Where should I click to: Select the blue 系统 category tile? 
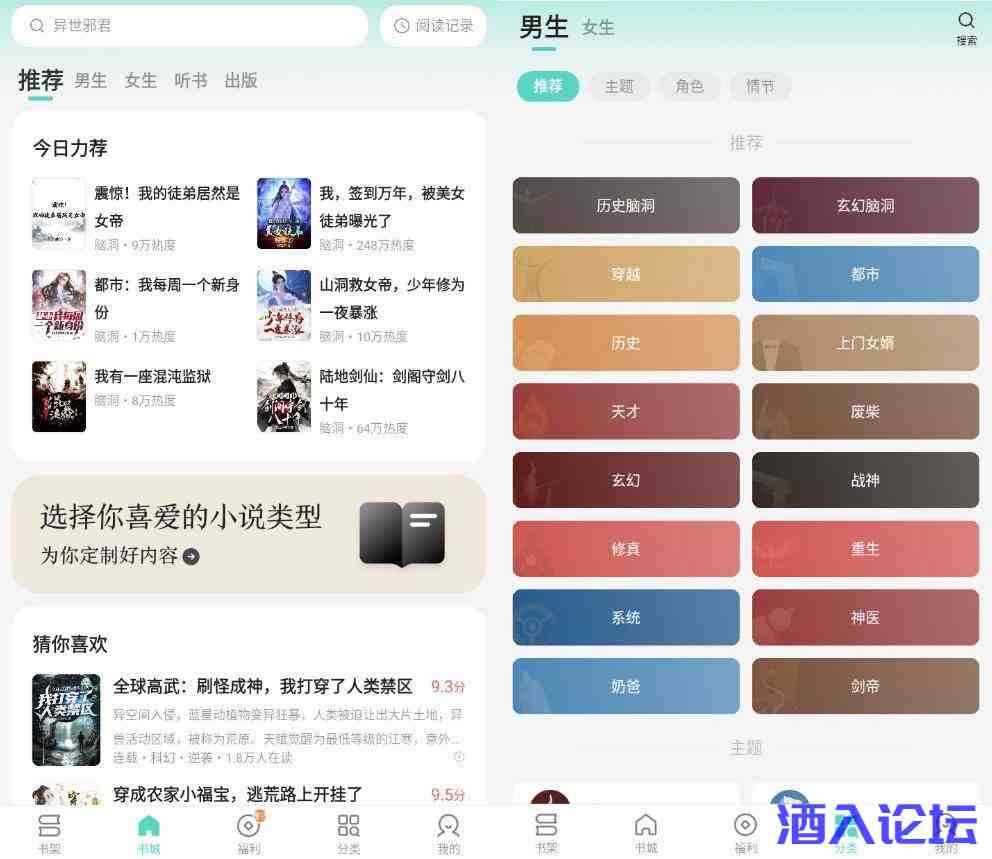(626, 617)
